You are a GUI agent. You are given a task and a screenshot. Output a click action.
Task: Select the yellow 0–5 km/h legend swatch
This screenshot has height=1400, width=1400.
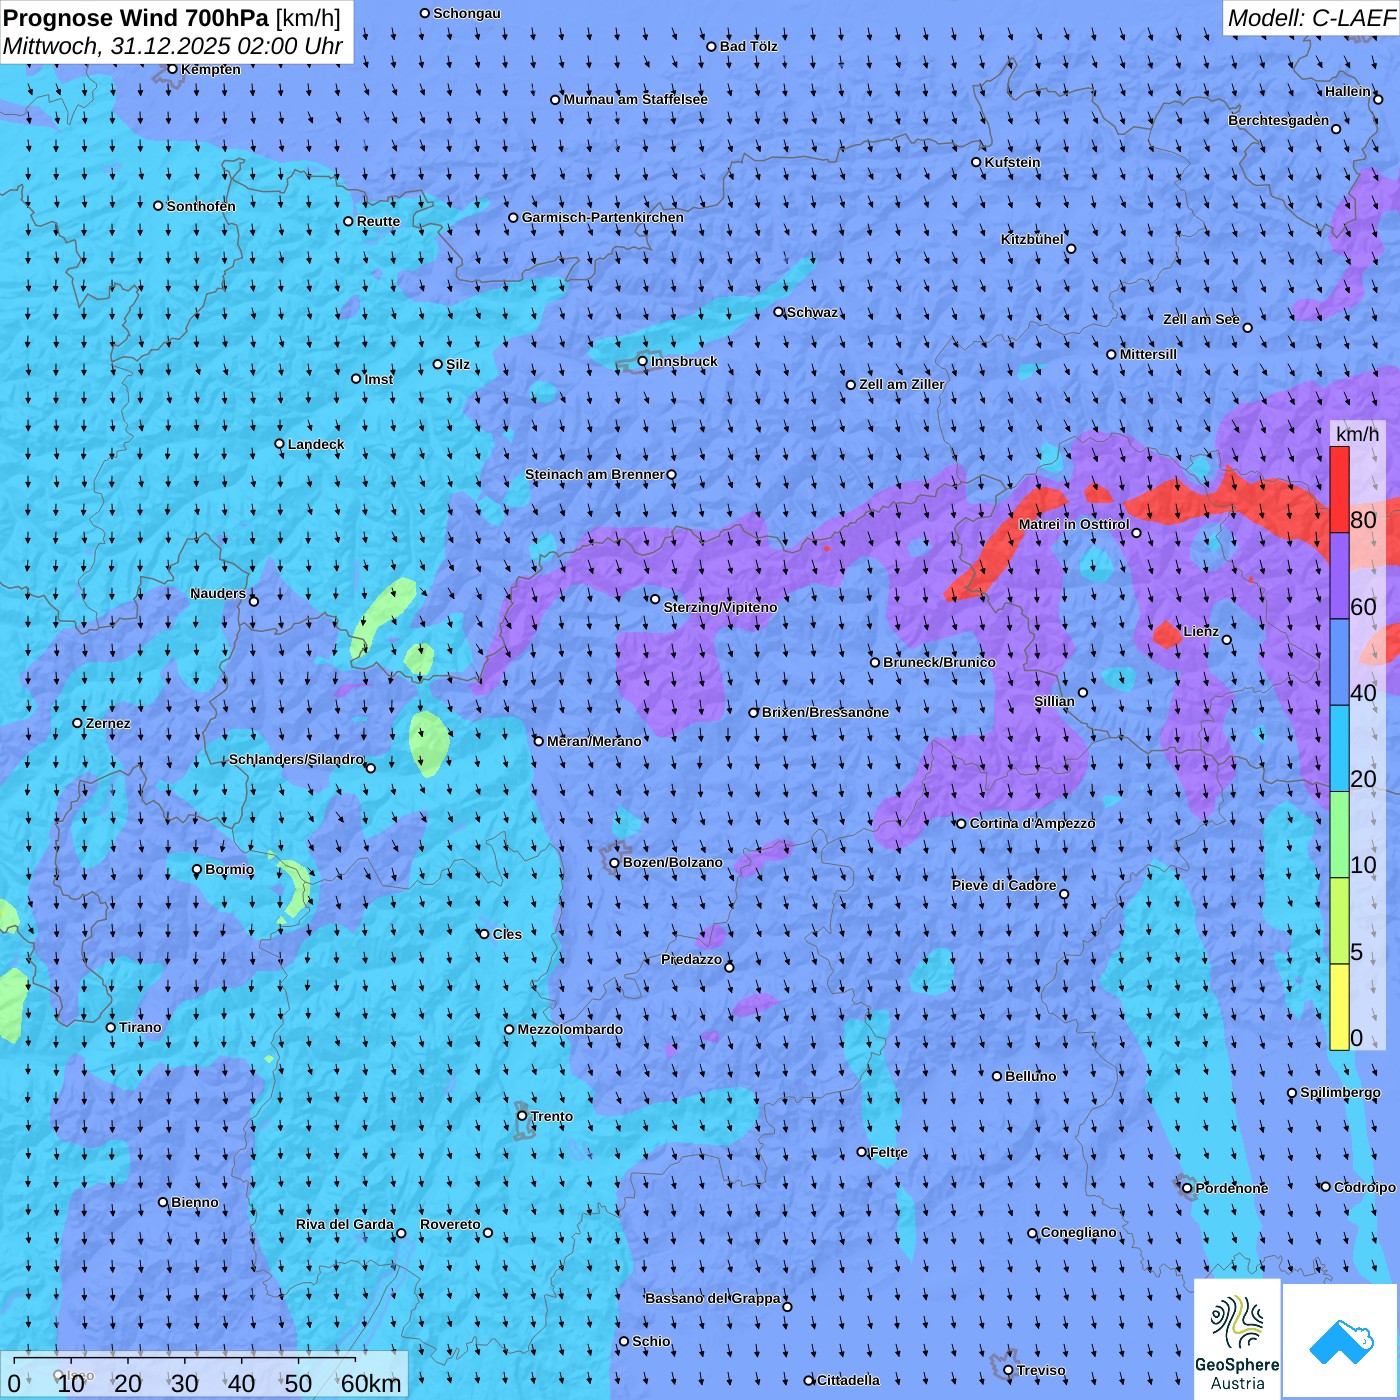click(x=1339, y=1007)
